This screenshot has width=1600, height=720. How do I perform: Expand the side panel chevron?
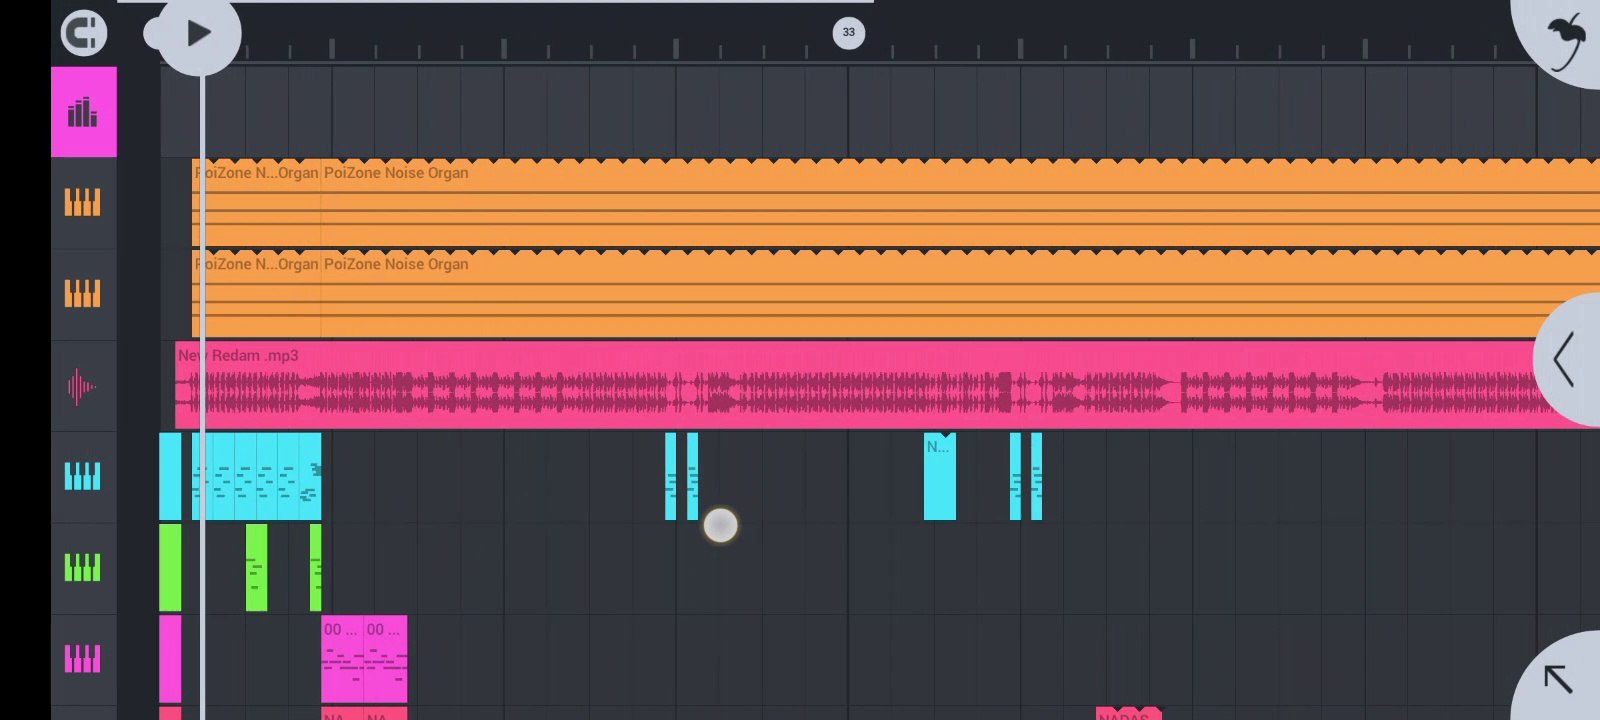1566,360
